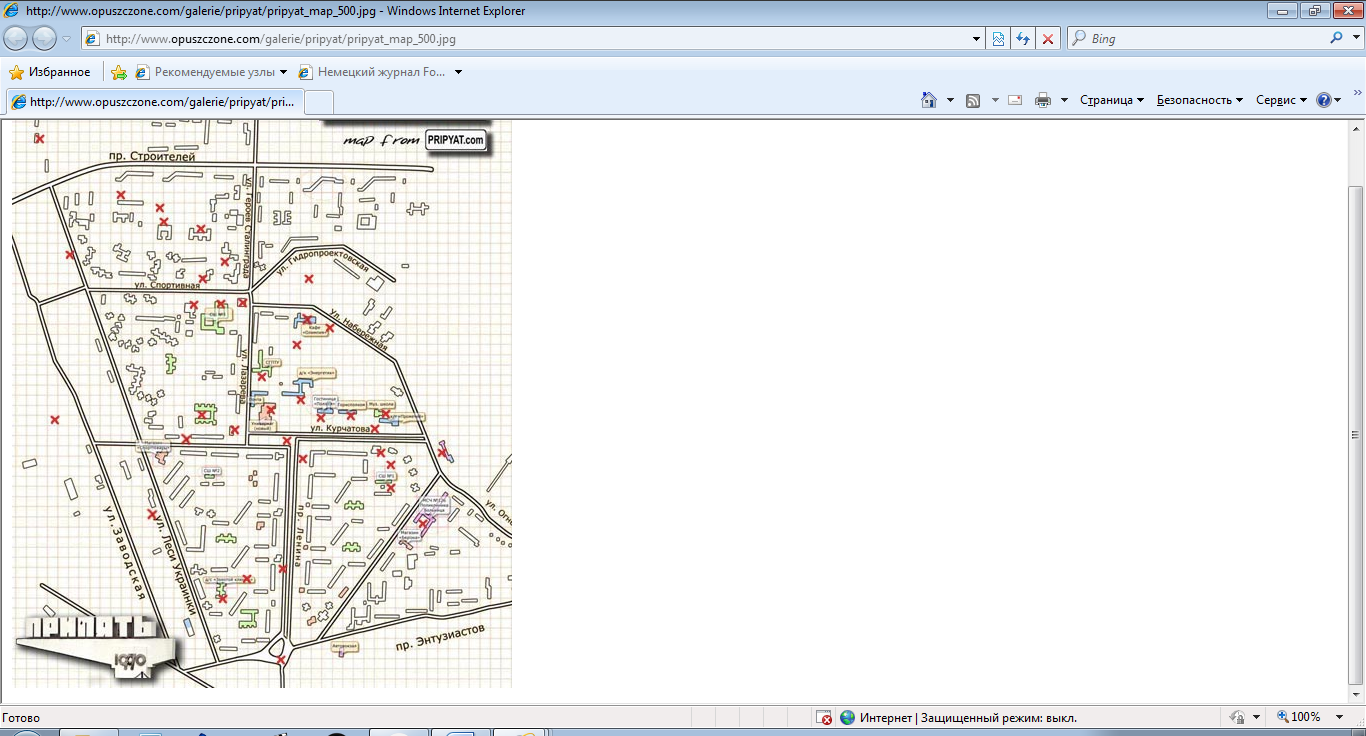Image resolution: width=1366 pixels, height=736 pixels.
Task: Click the RSS feeds icon
Action: click(972, 100)
